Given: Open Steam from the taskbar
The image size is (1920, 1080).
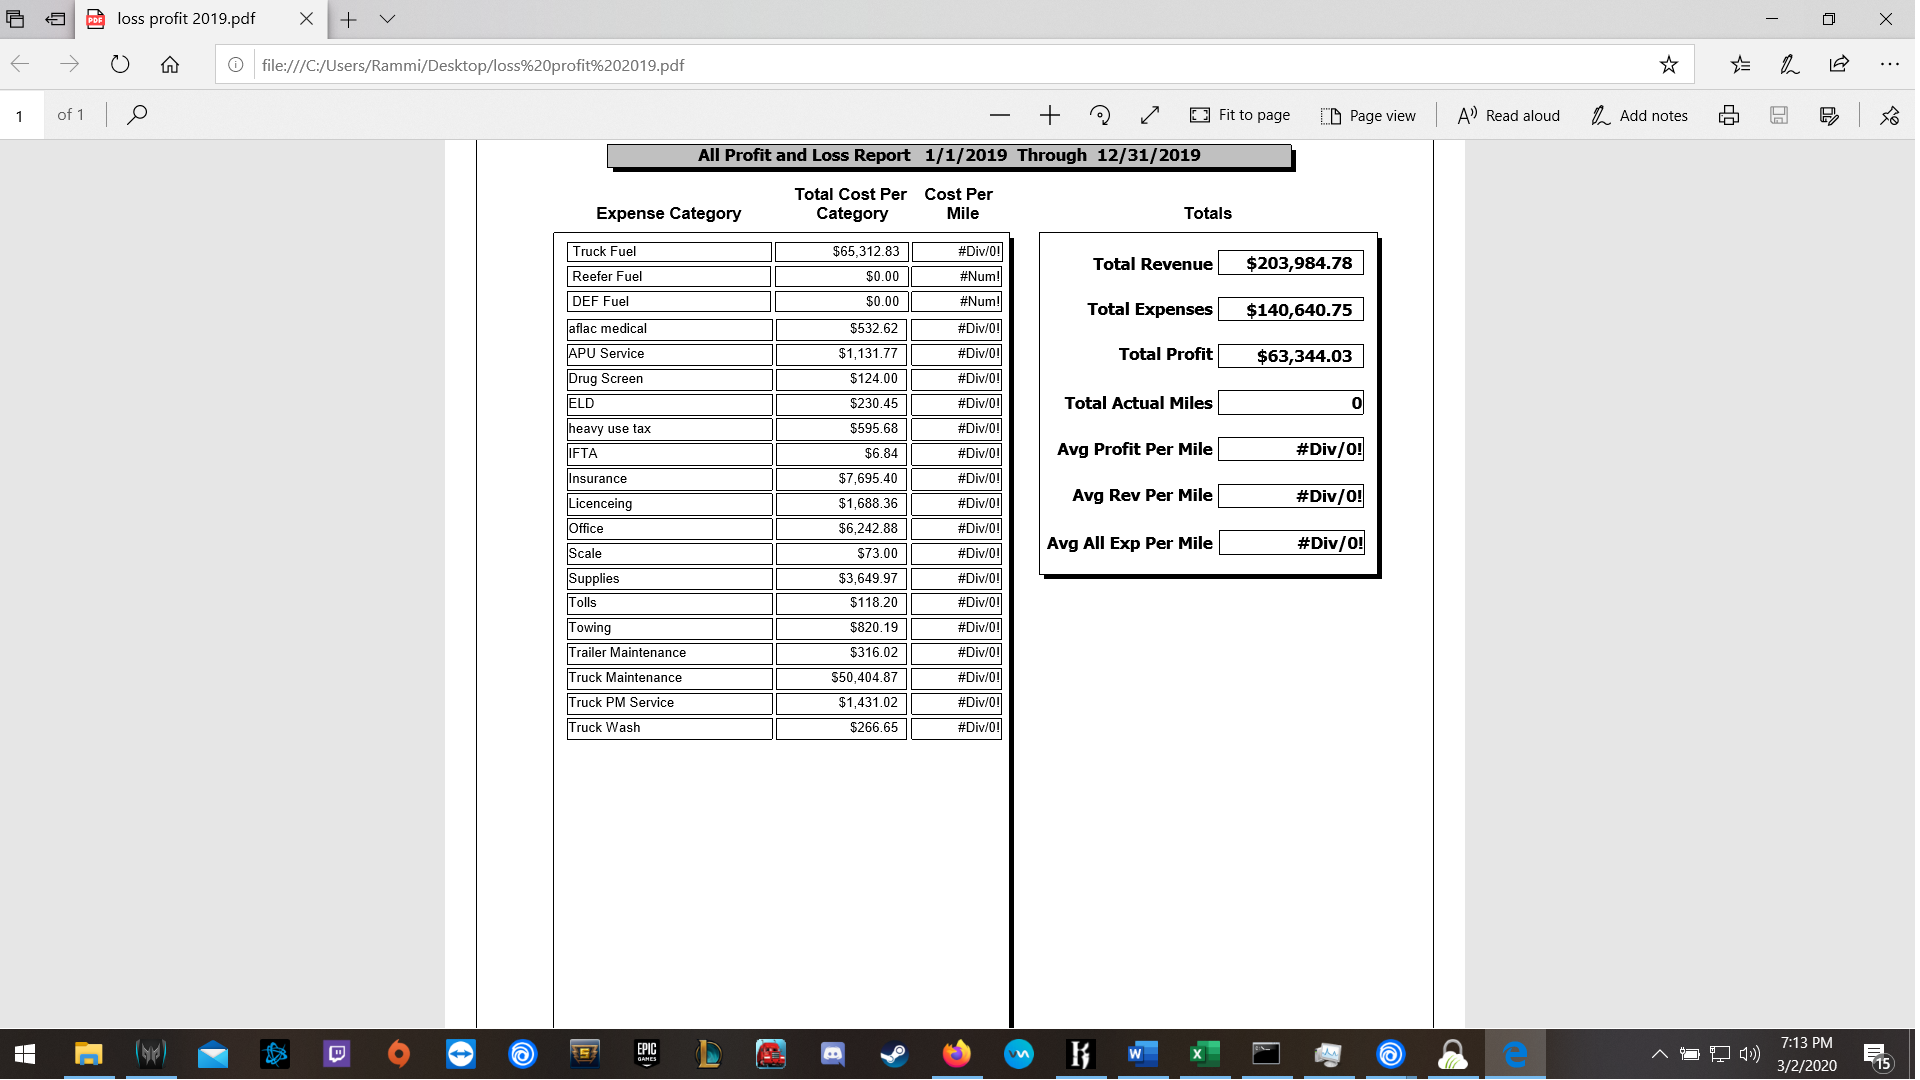Looking at the screenshot, I should (894, 1054).
